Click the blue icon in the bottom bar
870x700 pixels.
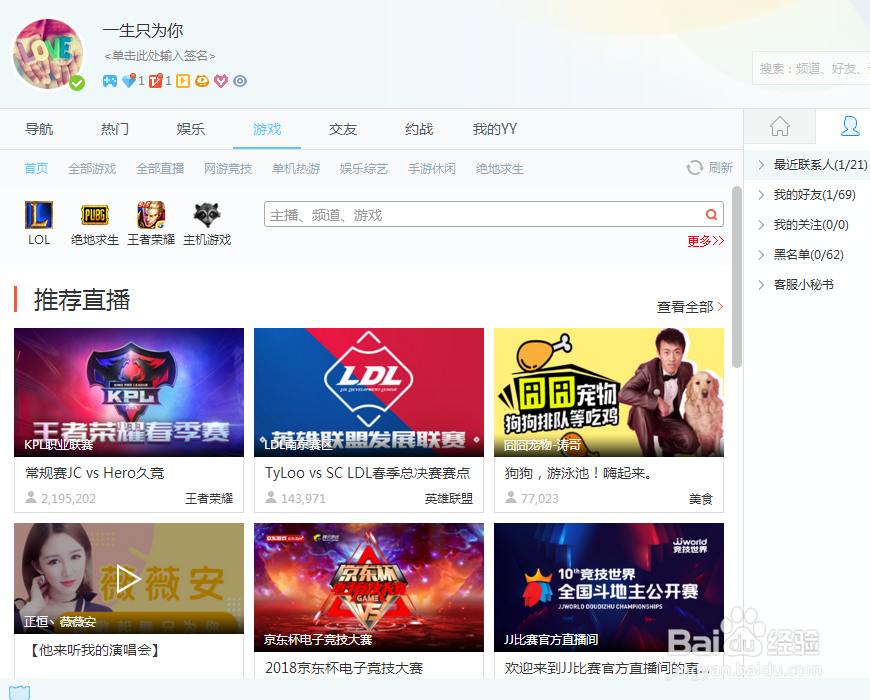pyautogui.click(x=19, y=692)
